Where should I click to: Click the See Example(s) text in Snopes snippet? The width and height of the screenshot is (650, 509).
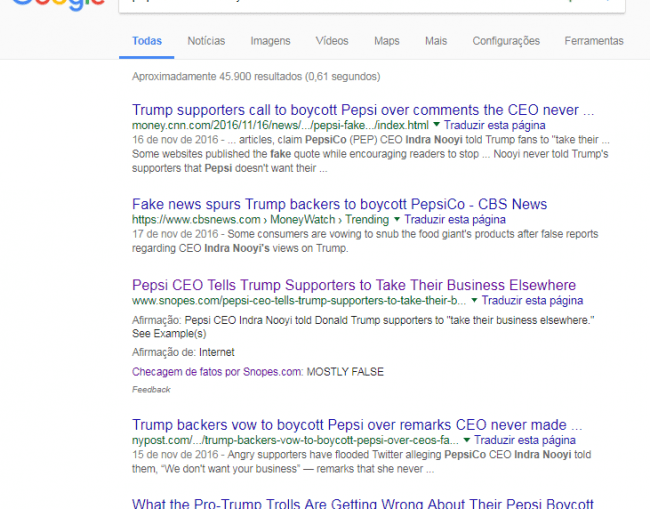(x=169, y=334)
